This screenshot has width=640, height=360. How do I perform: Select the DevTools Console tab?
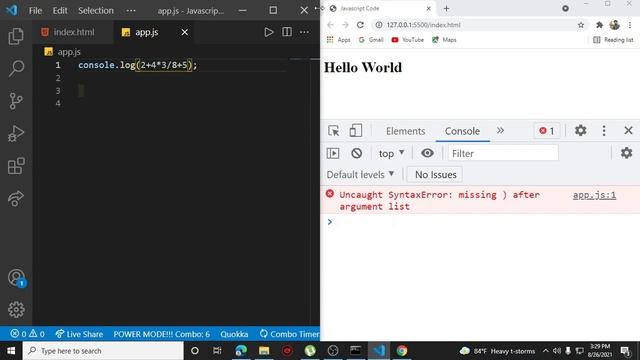tap(462, 131)
